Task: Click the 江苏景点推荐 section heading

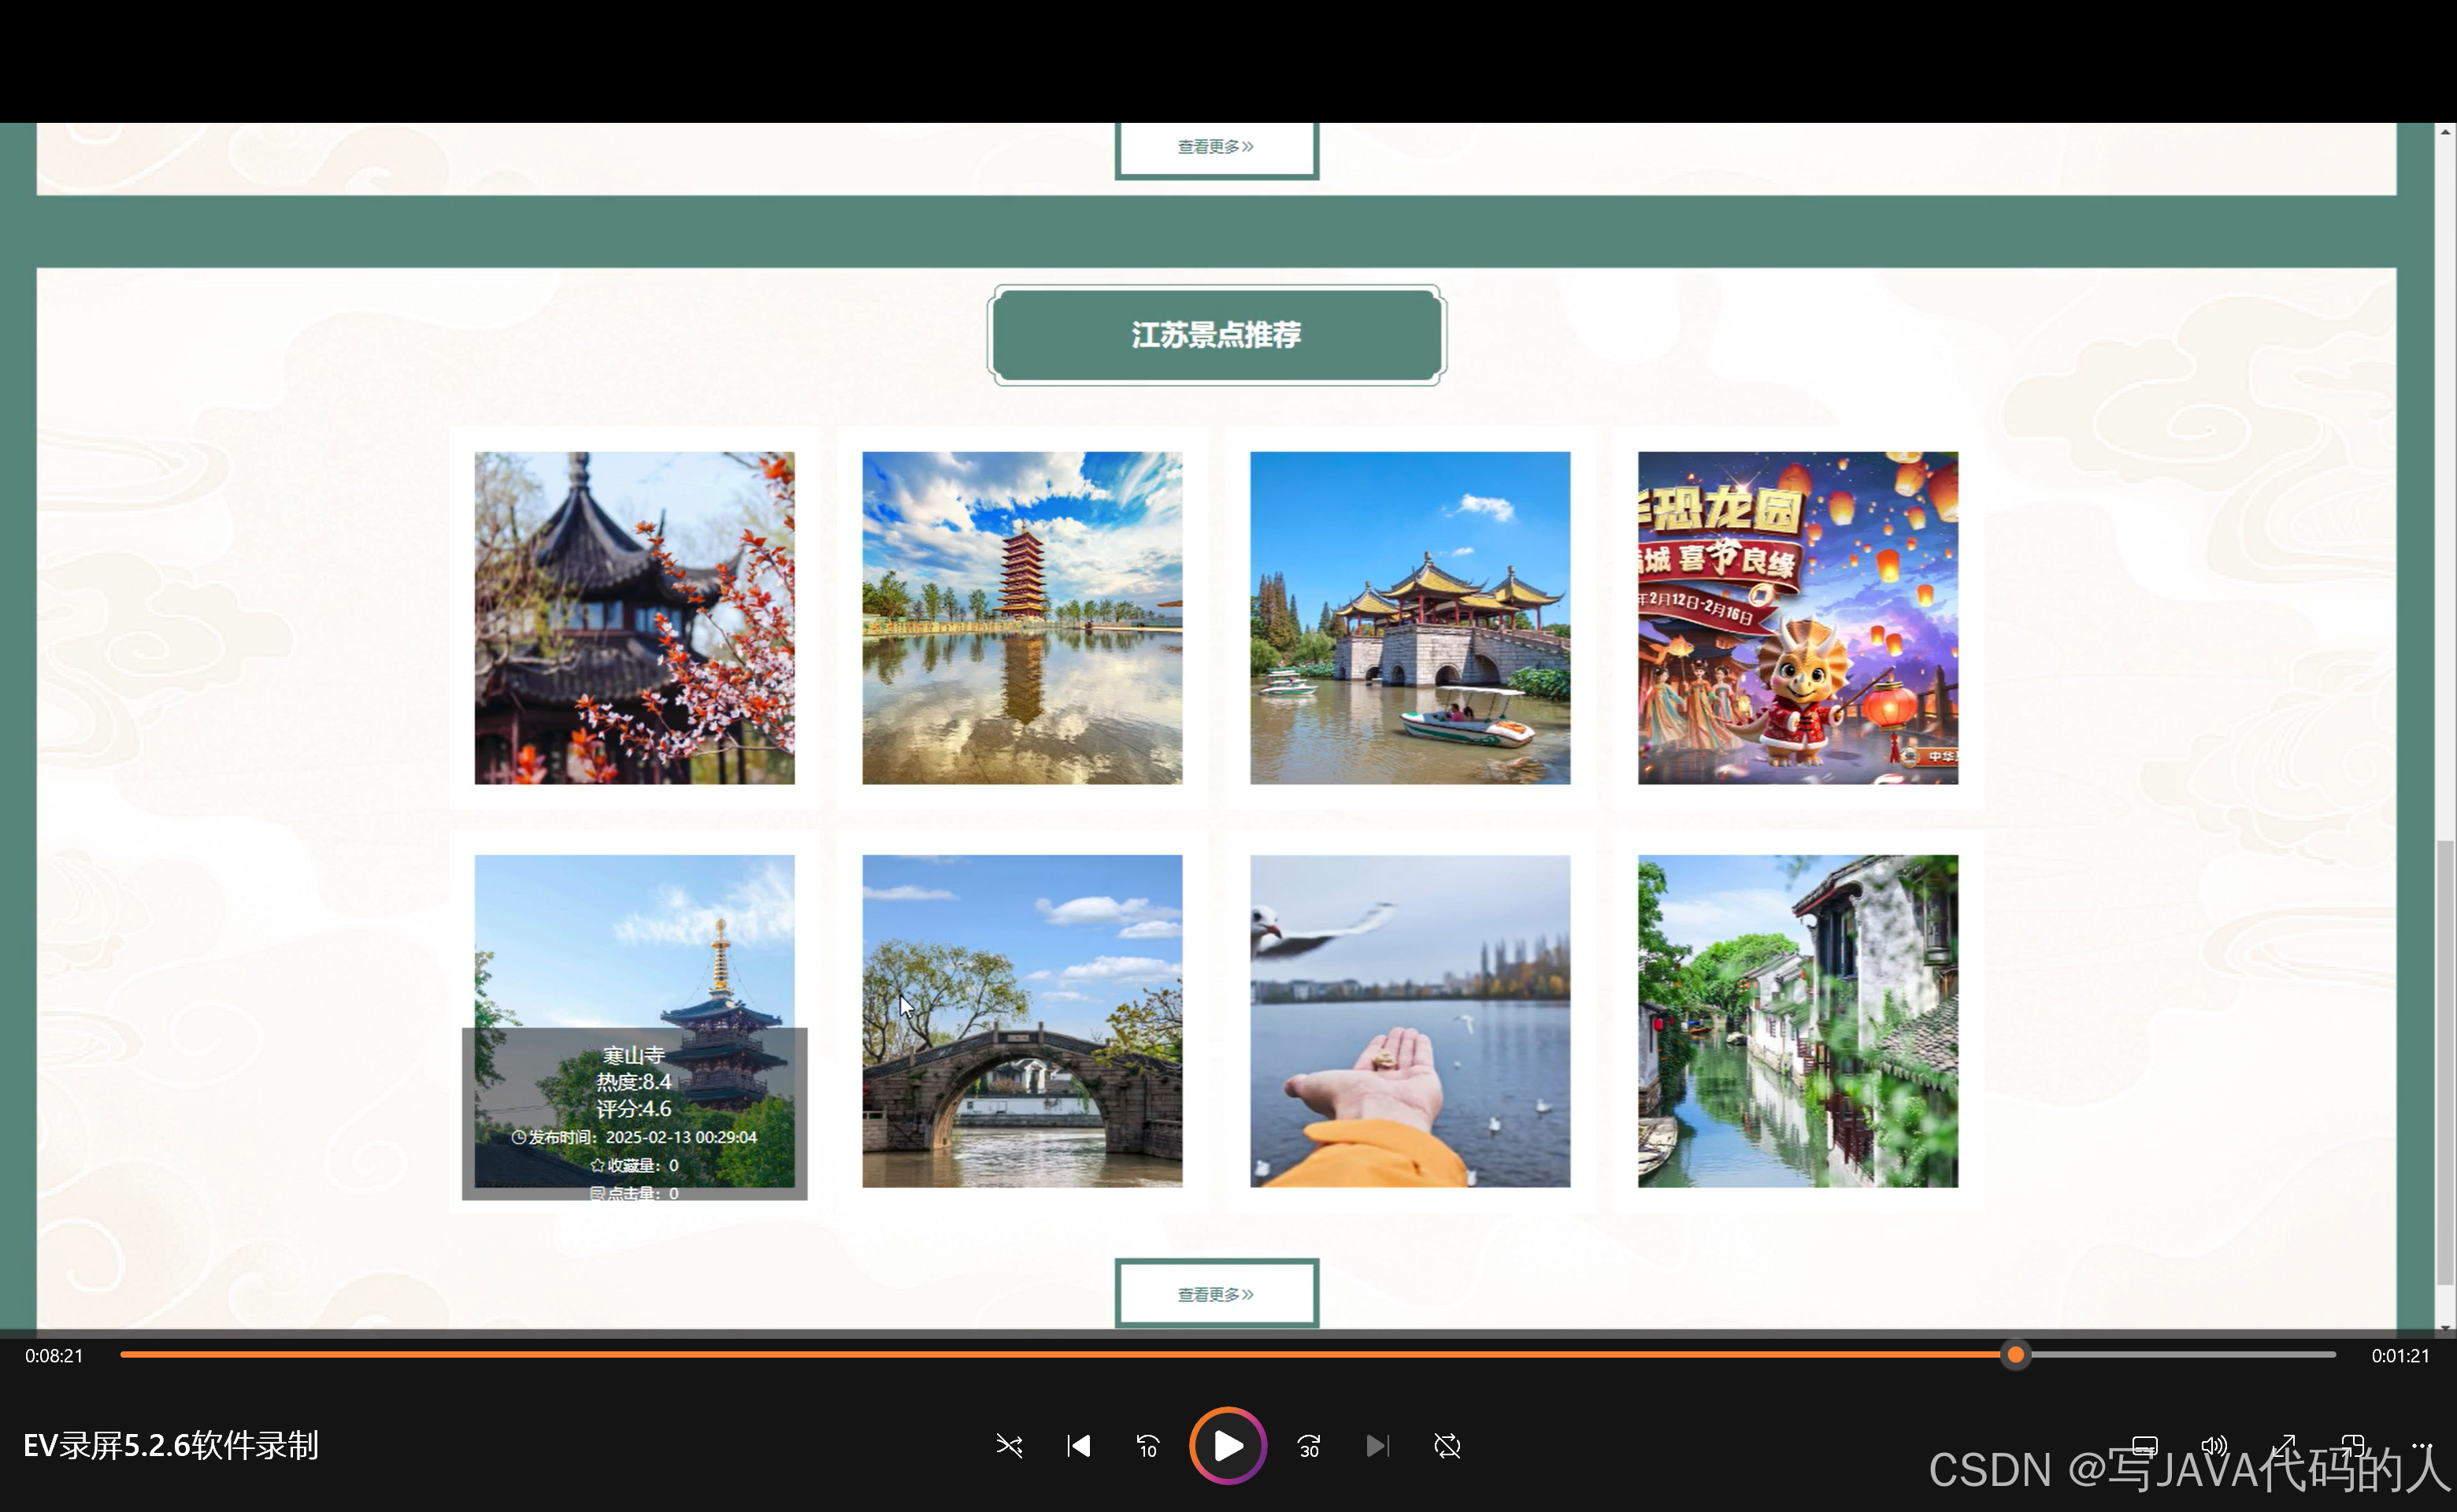Action: tap(1216, 335)
